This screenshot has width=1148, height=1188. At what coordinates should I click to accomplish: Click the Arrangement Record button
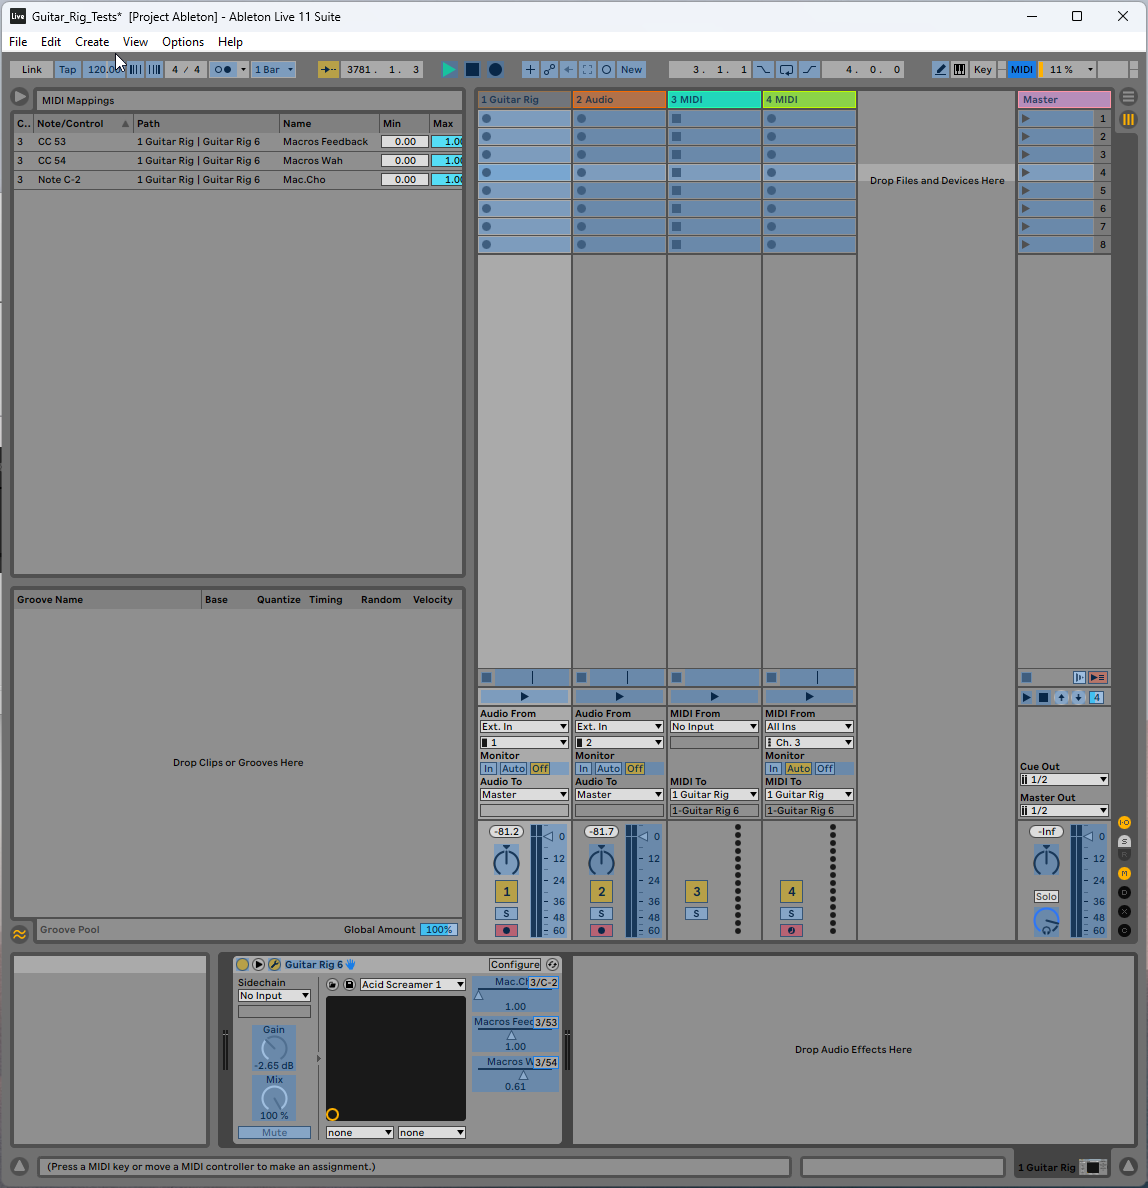496,70
